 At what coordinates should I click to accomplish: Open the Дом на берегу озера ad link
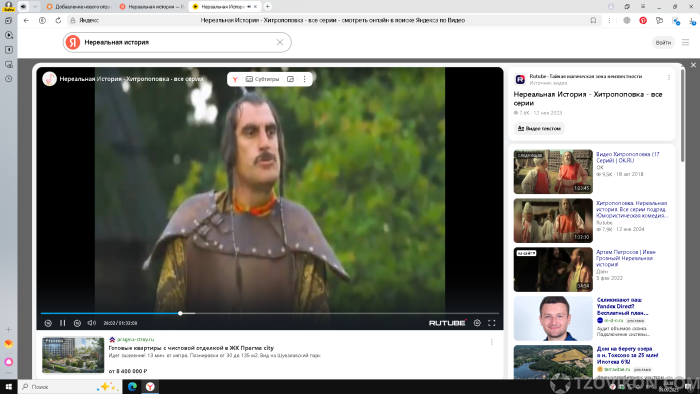click(x=627, y=355)
